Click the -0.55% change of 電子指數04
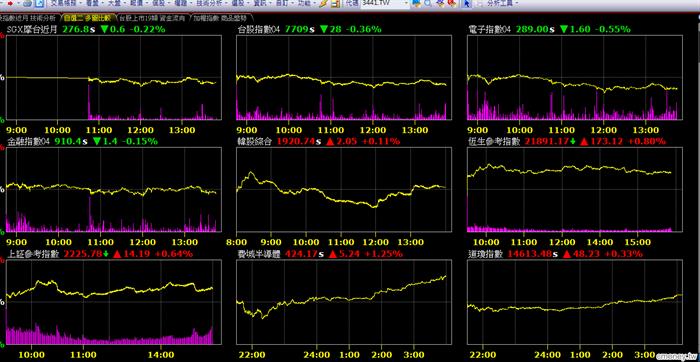The height and width of the screenshot is (362, 700). pyautogui.click(x=612, y=29)
